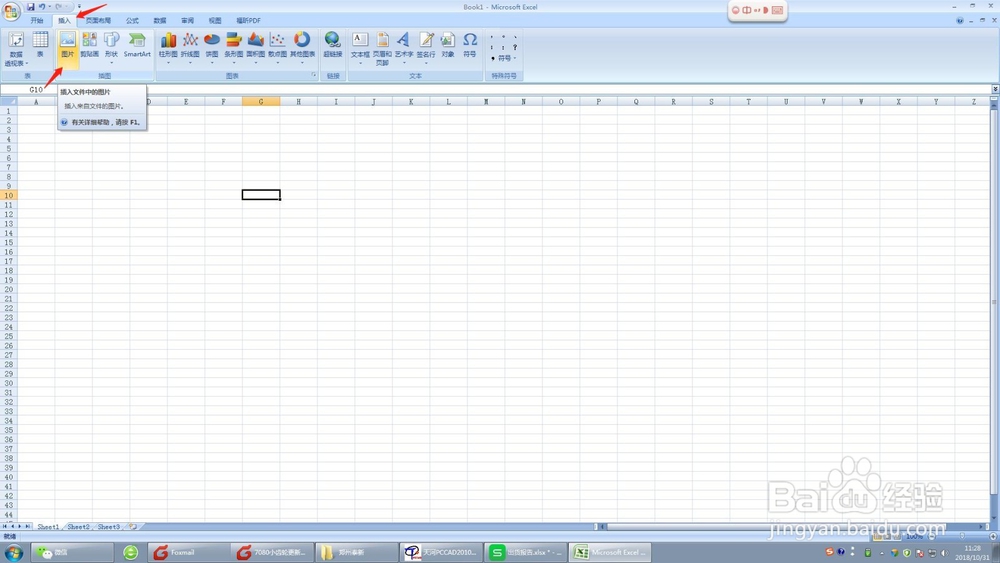Insert a Table (表)
The image size is (1000, 563).
pyautogui.click(x=40, y=45)
